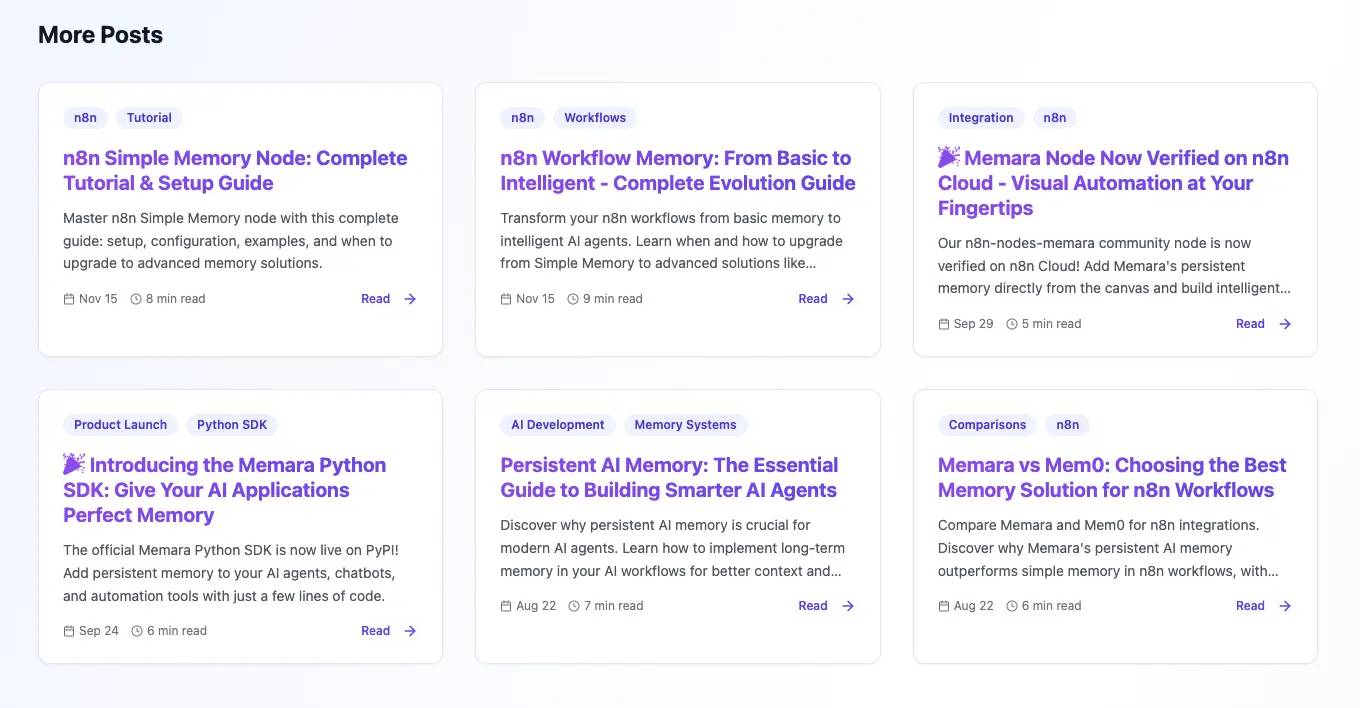Click 'Sep 24' date text
The height and width of the screenshot is (708, 1360).
[99, 631]
